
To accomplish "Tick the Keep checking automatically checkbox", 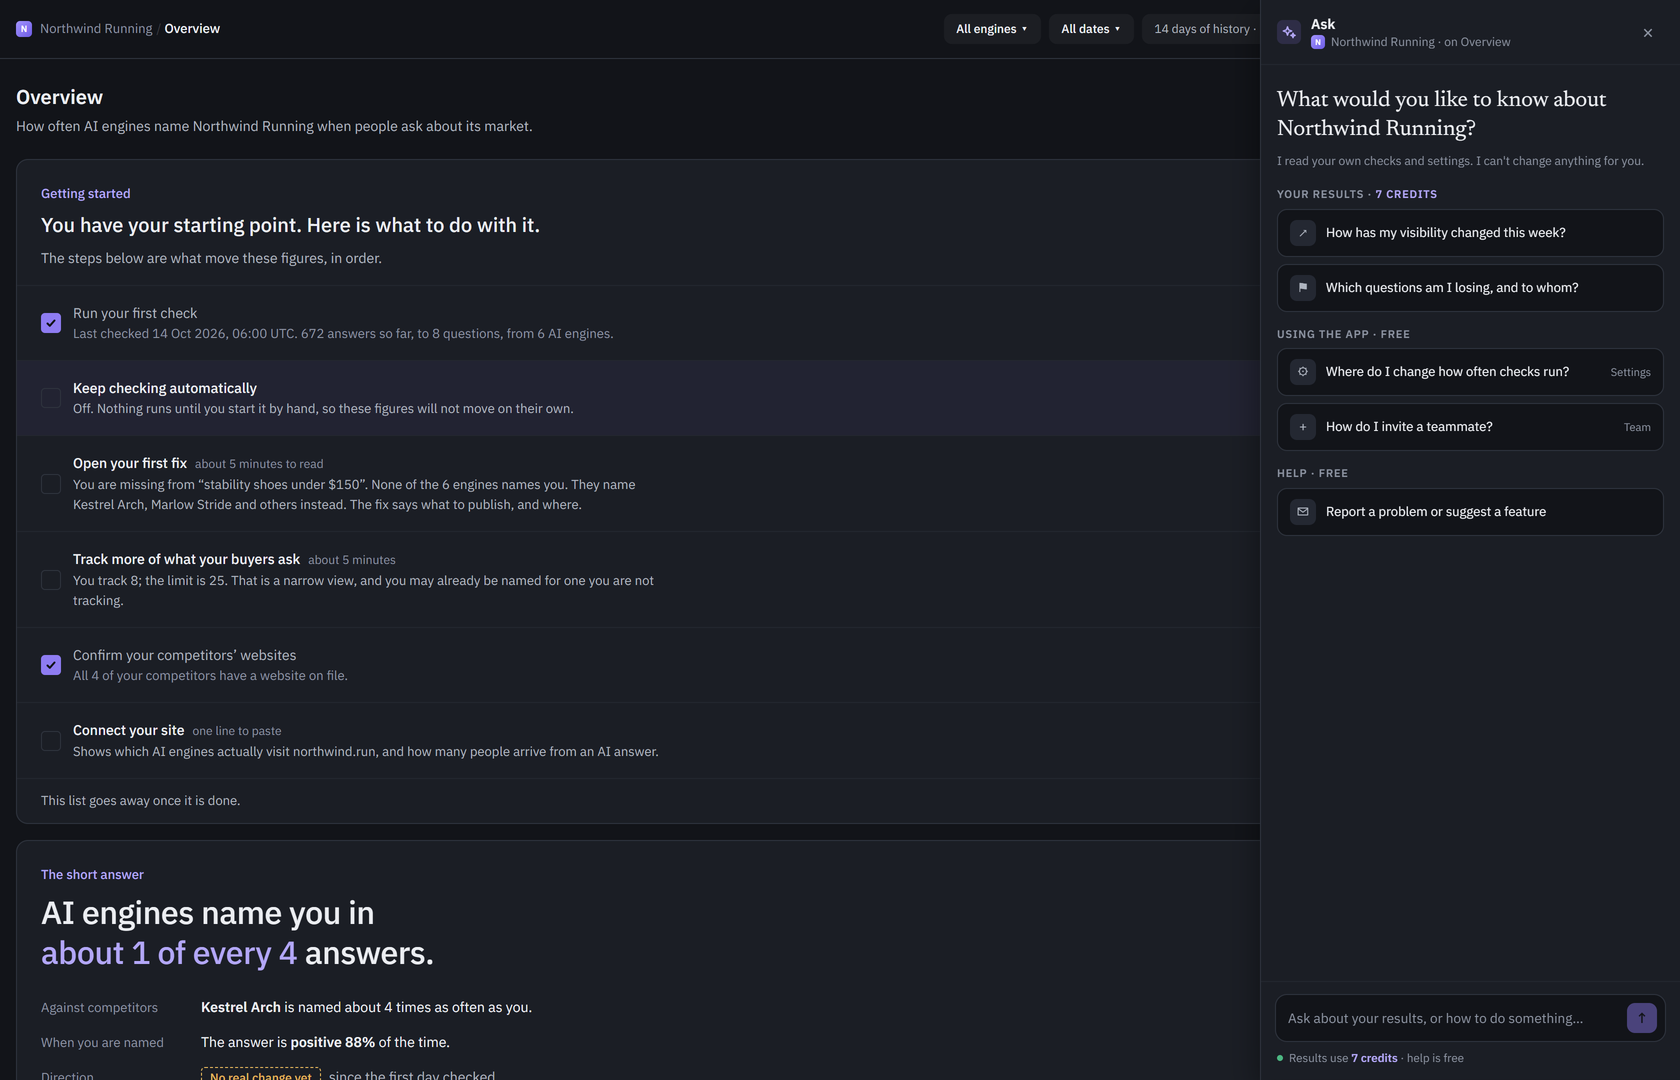I will click(51, 398).
